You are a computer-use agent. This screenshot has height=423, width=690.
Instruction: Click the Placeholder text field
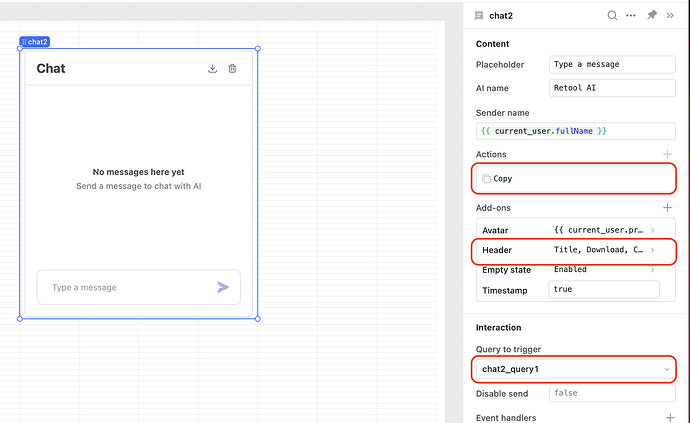tap(604, 64)
